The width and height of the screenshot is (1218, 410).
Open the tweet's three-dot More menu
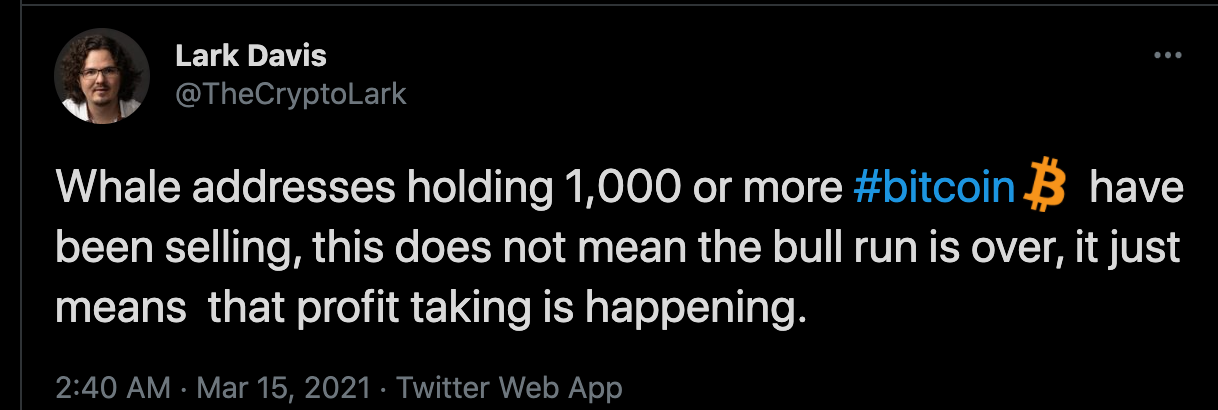click(x=1167, y=56)
